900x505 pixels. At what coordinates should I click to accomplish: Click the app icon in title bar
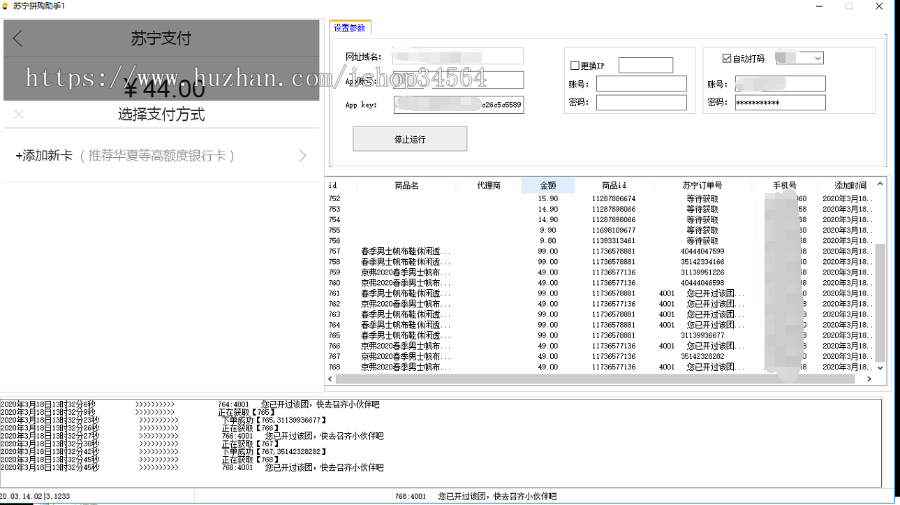coord(5,6)
